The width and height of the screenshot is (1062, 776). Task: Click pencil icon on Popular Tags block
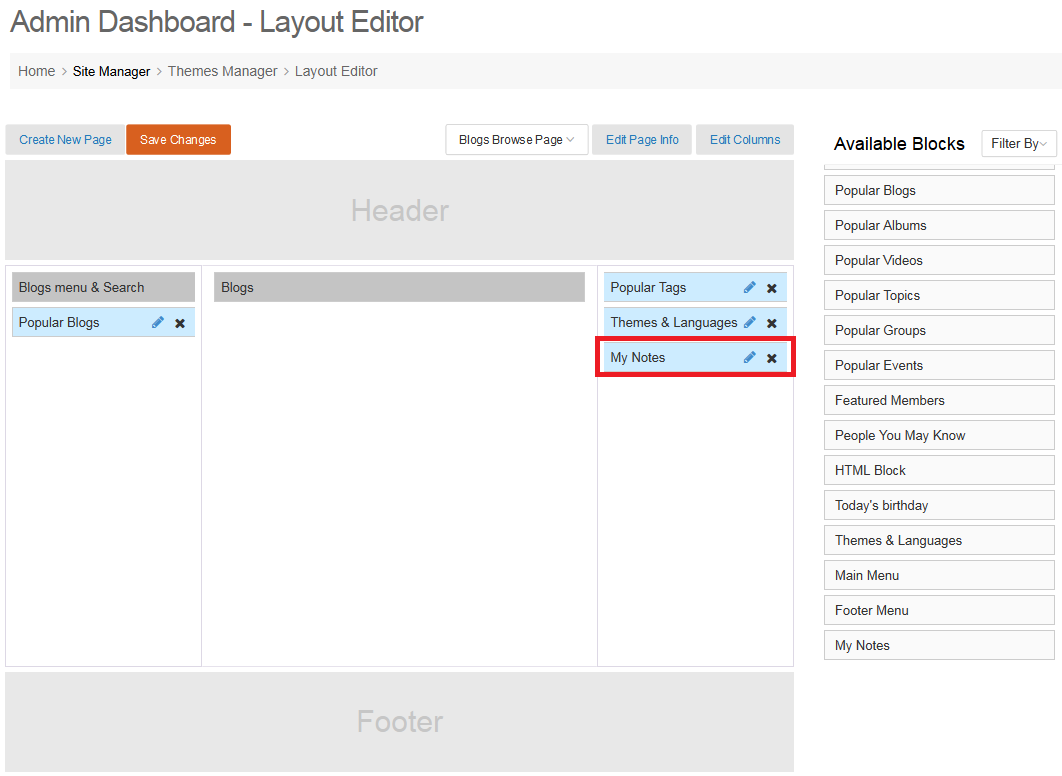pos(750,288)
